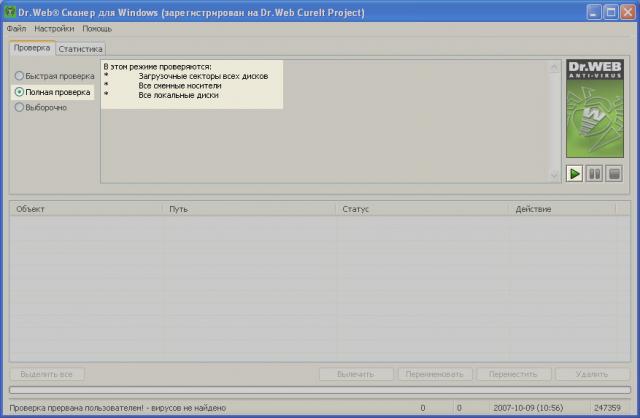Screen dimensions: 640x418
Task: Stop the scan with the stop button
Action: click(614, 174)
